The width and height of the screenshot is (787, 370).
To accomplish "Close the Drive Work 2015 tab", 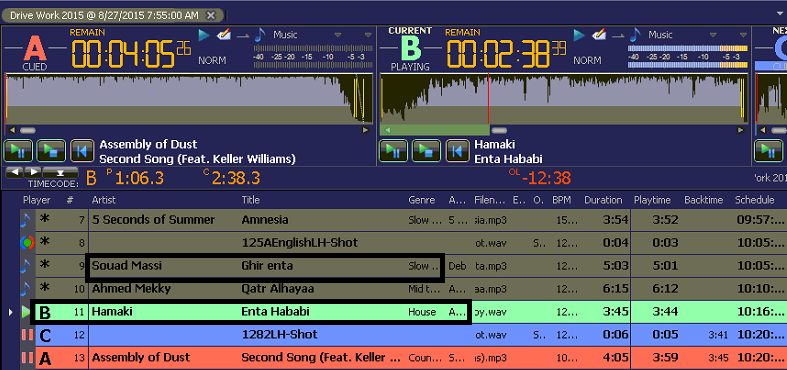I will pyautogui.click(x=211, y=16).
